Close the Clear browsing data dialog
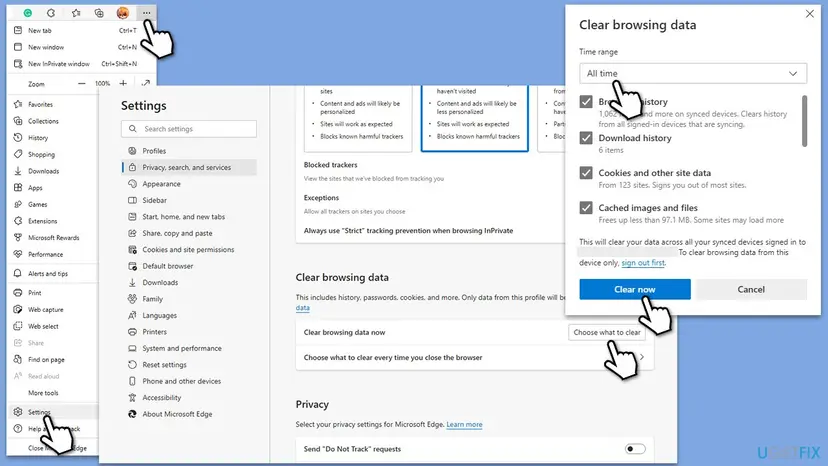This screenshot has width=828, height=466. click(810, 14)
